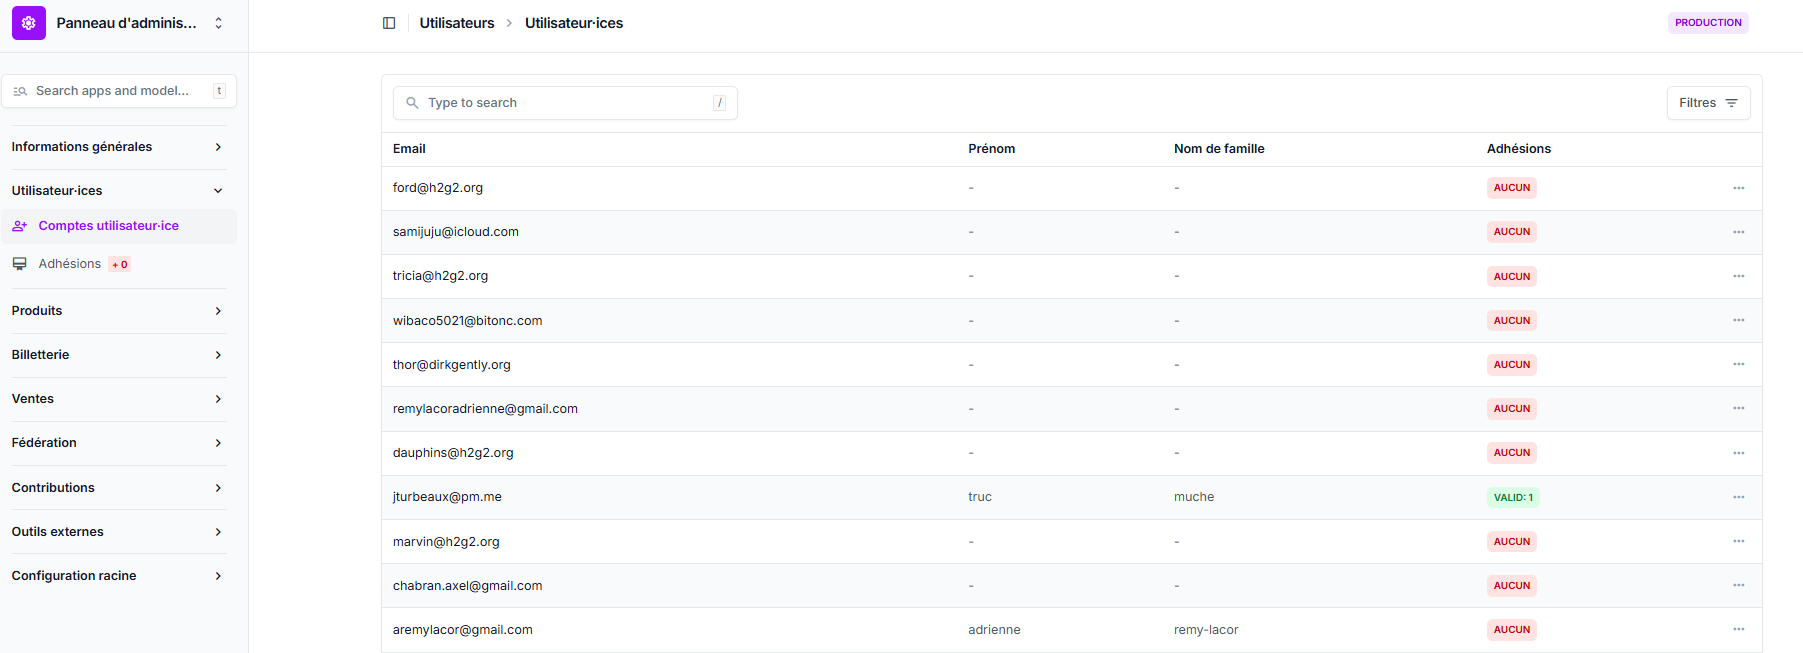Open the Filtres button
This screenshot has height=653, width=1803.
click(x=1707, y=103)
